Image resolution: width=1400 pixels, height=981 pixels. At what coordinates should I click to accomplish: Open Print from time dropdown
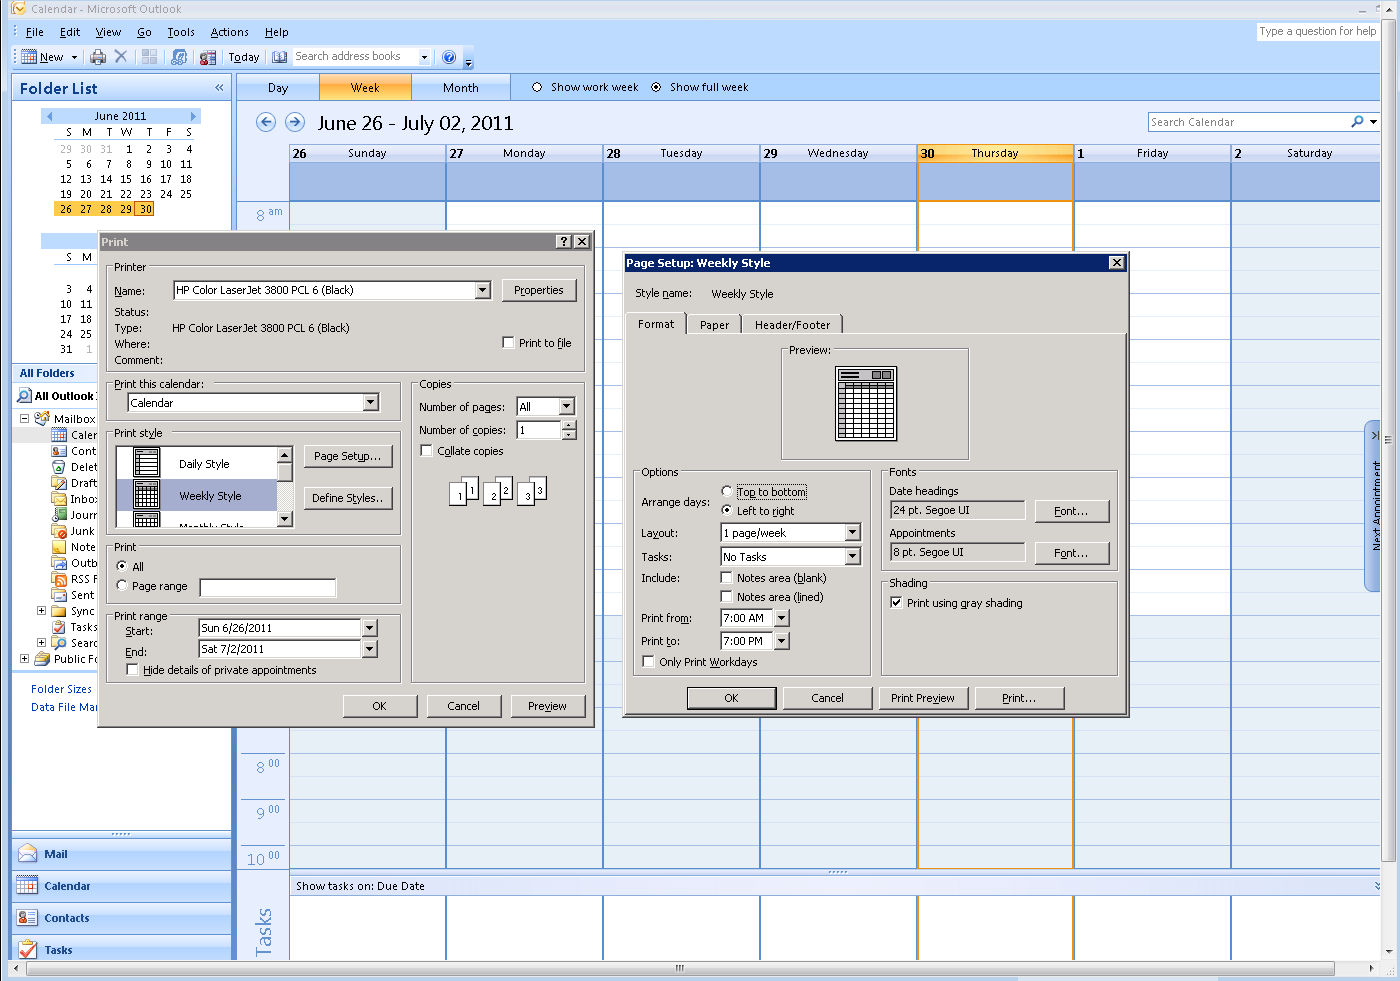(782, 618)
